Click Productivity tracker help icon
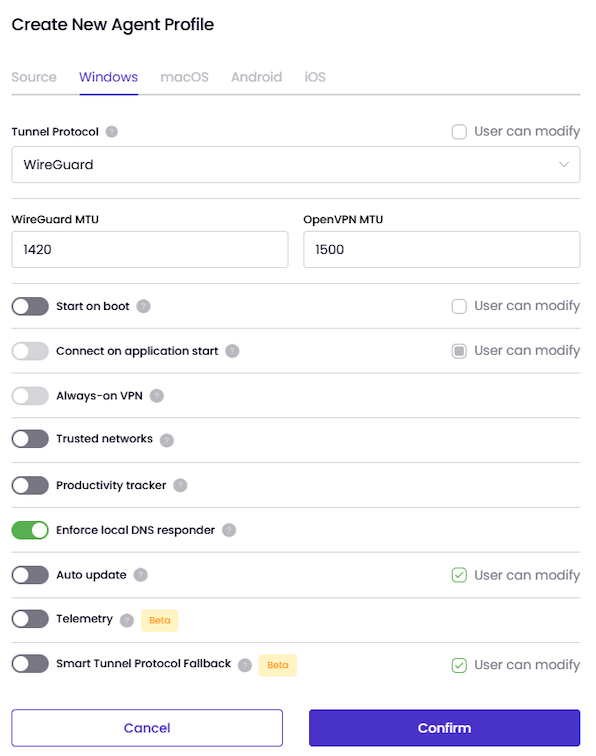This screenshot has height=756, width=596. (x=180, y=485)
